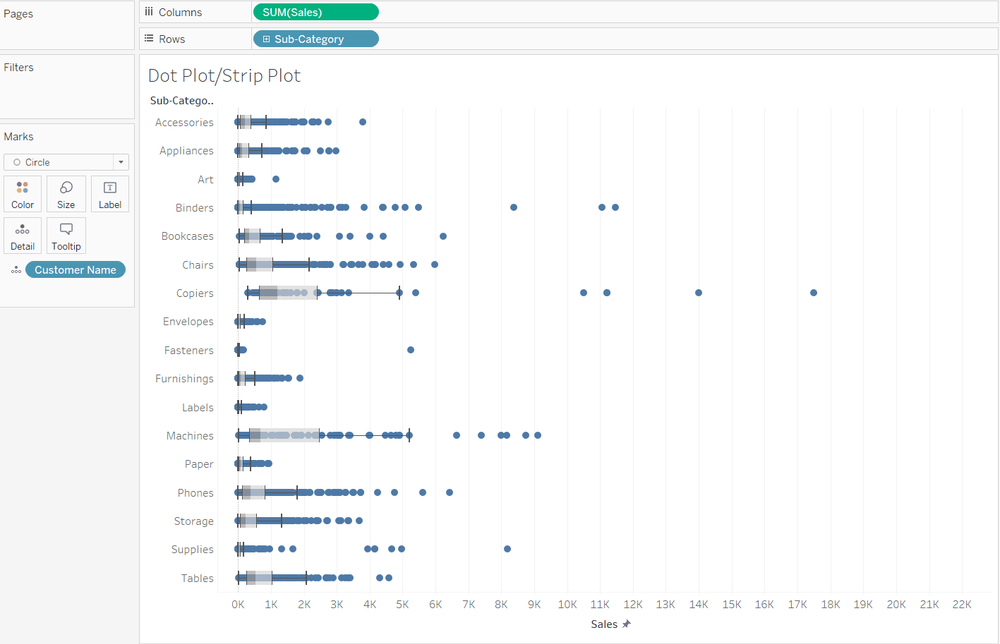This screenshot has height=644, width=1000.
Task: Open the Label marks card
Action: click(x=110, y=194)
